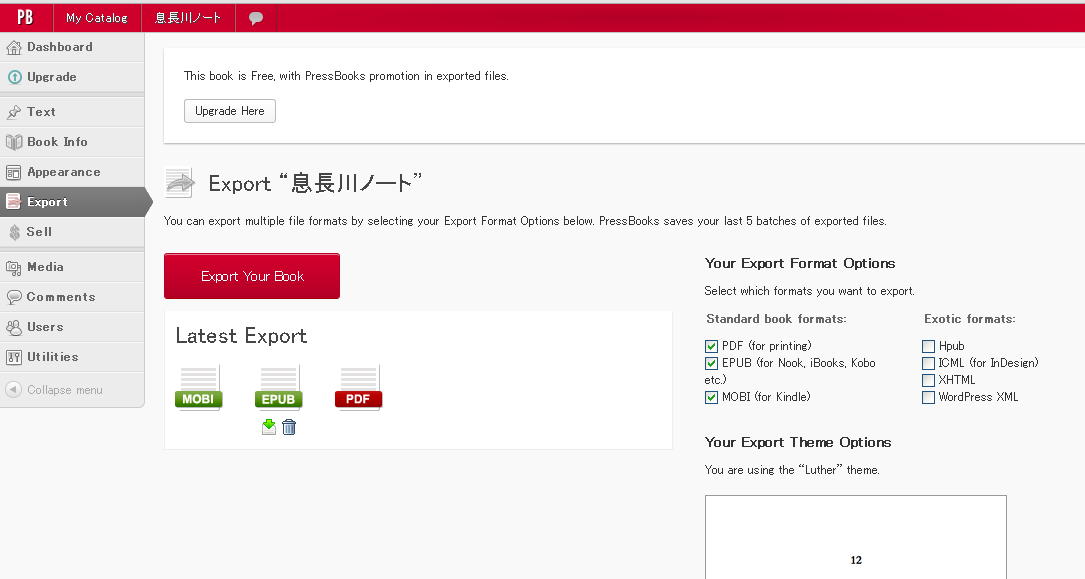Viewport: 1085px width, 579px height.
Task: Download the EPUB file with green arrow
Action: coord(268,427)
